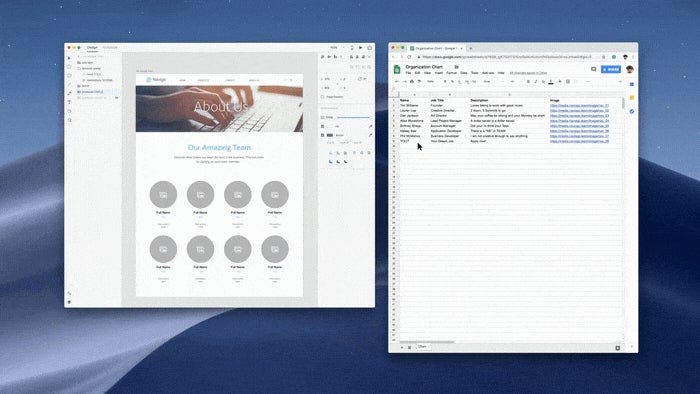Click the Google Sheets logo icon

397,69
